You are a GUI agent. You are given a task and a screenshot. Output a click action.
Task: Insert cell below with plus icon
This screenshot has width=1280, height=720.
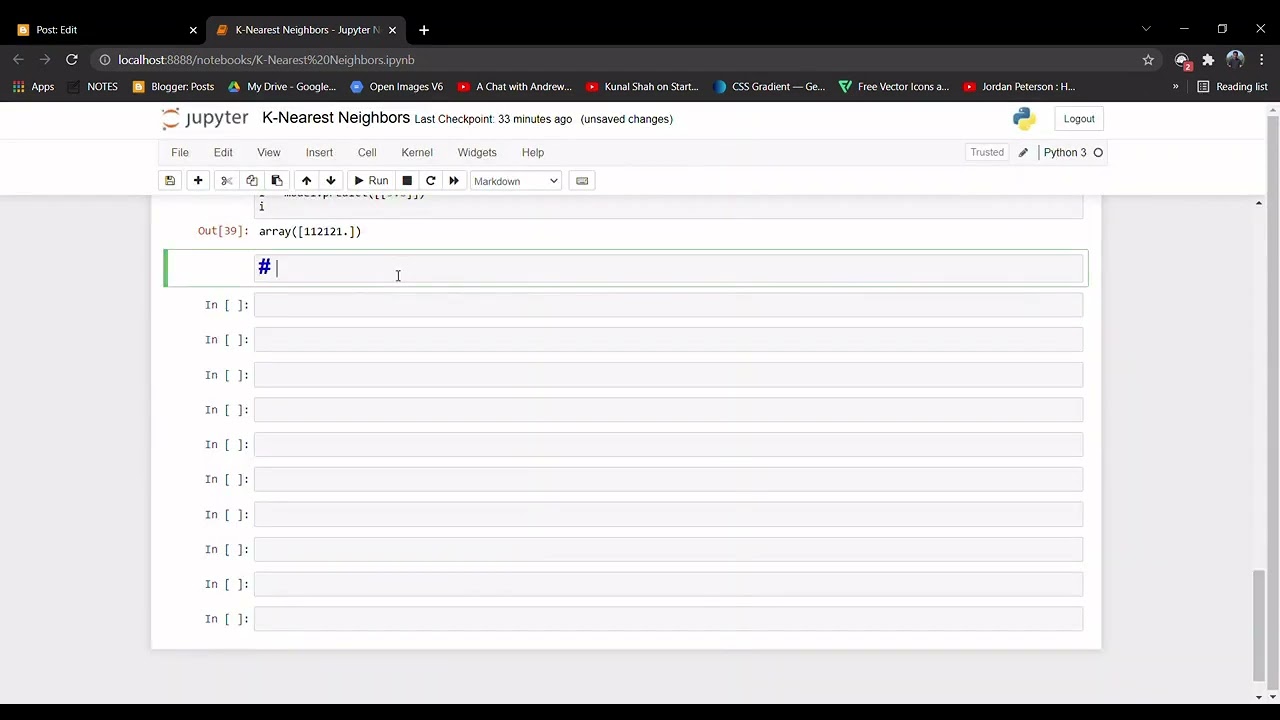coord(198,181)
